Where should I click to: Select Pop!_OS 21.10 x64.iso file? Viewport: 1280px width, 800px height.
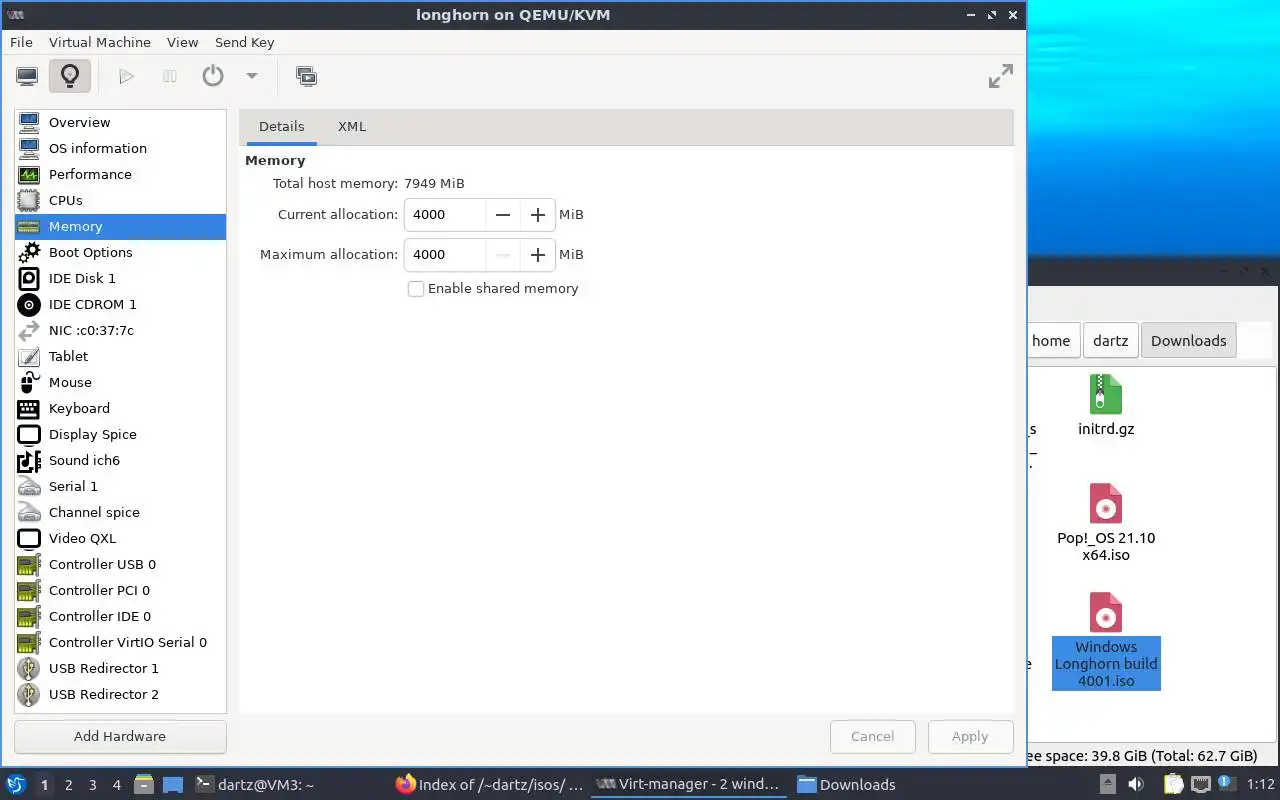click(1106, 522)
